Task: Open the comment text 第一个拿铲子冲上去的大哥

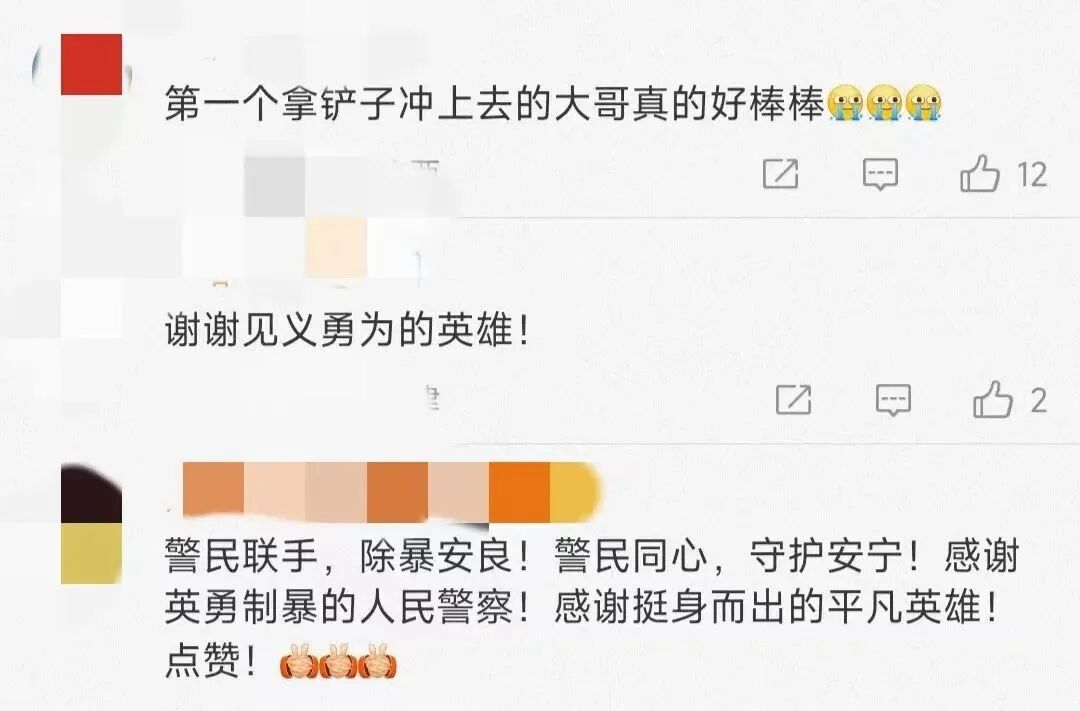Action: click(x=495, y=105)
